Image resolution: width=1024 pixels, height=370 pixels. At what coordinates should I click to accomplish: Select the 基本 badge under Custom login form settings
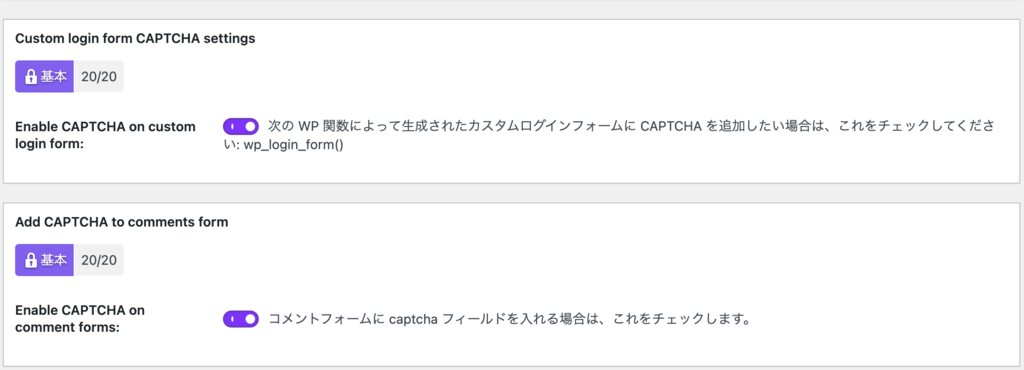(44, 77)
